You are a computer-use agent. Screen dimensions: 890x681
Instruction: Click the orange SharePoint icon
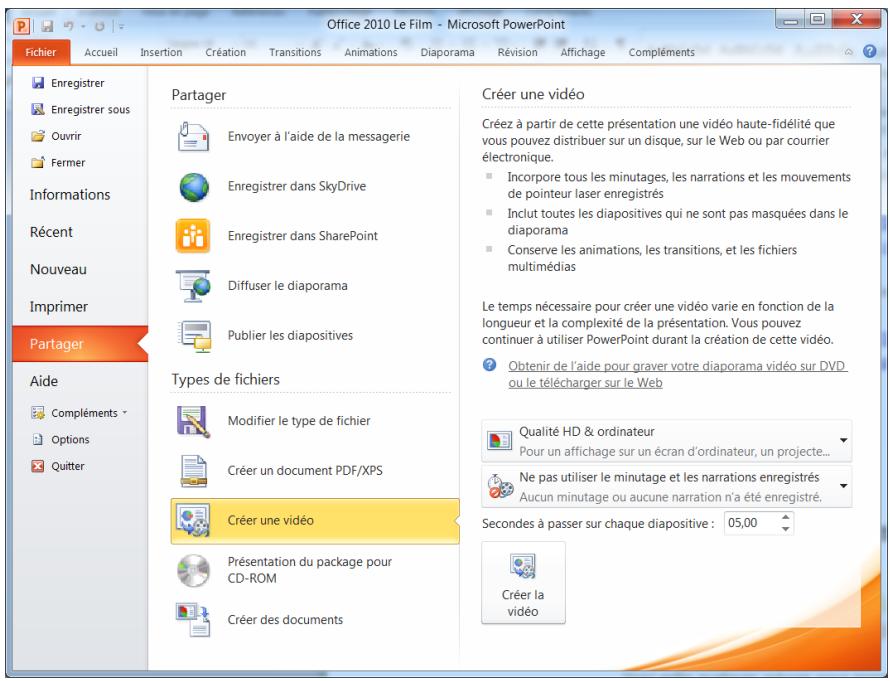[x=193, y=236]
